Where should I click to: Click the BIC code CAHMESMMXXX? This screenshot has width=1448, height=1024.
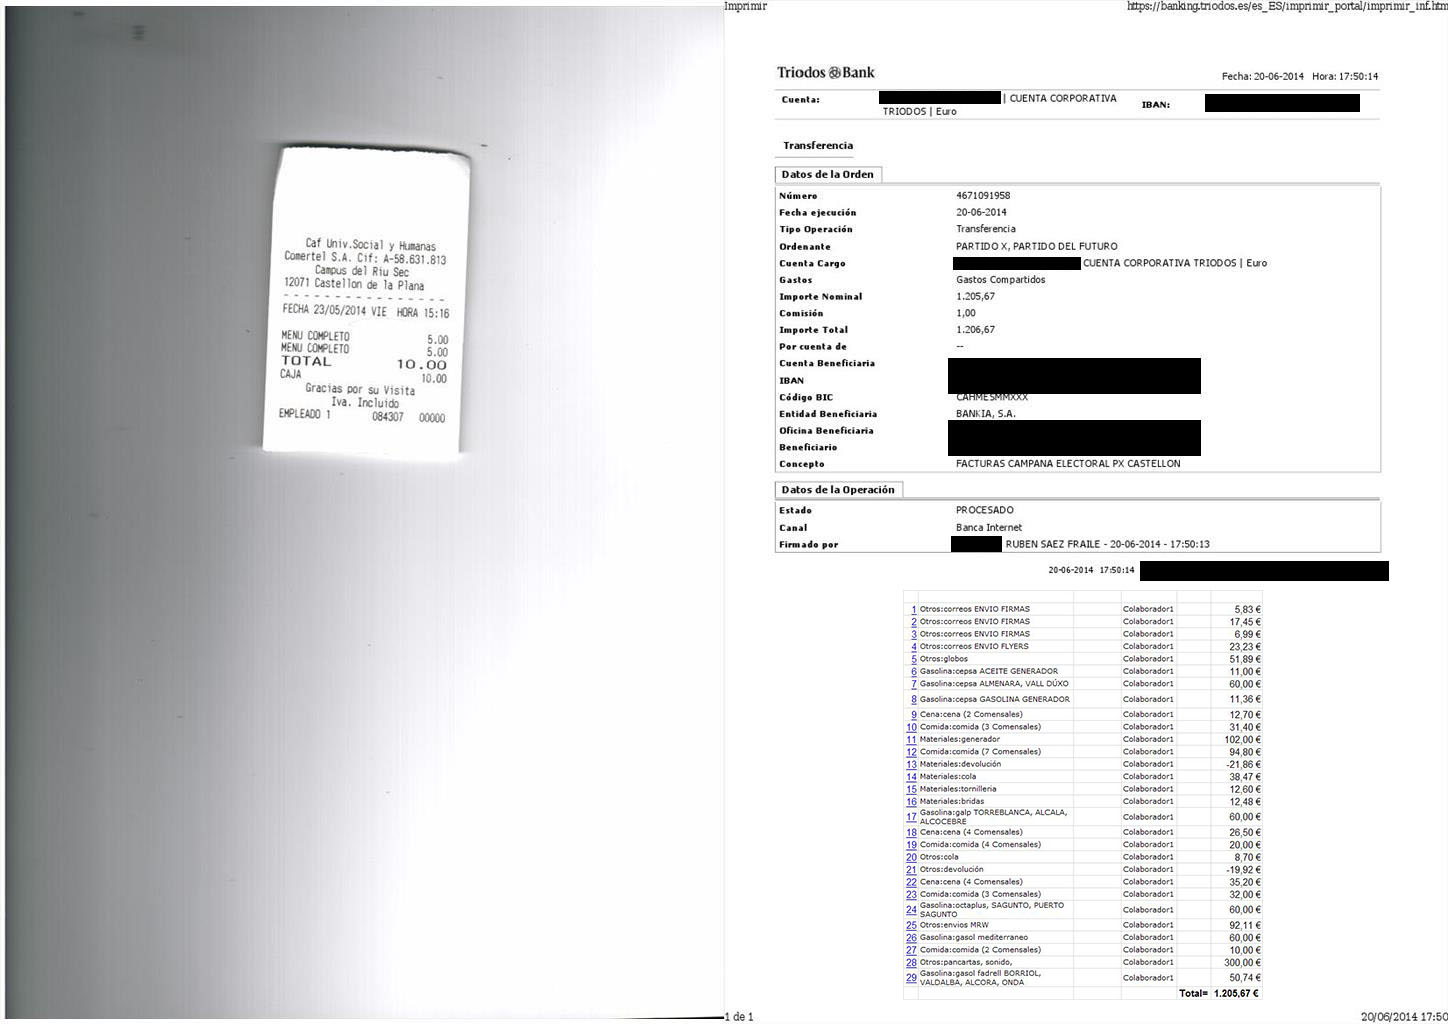(x=992, y=397)
